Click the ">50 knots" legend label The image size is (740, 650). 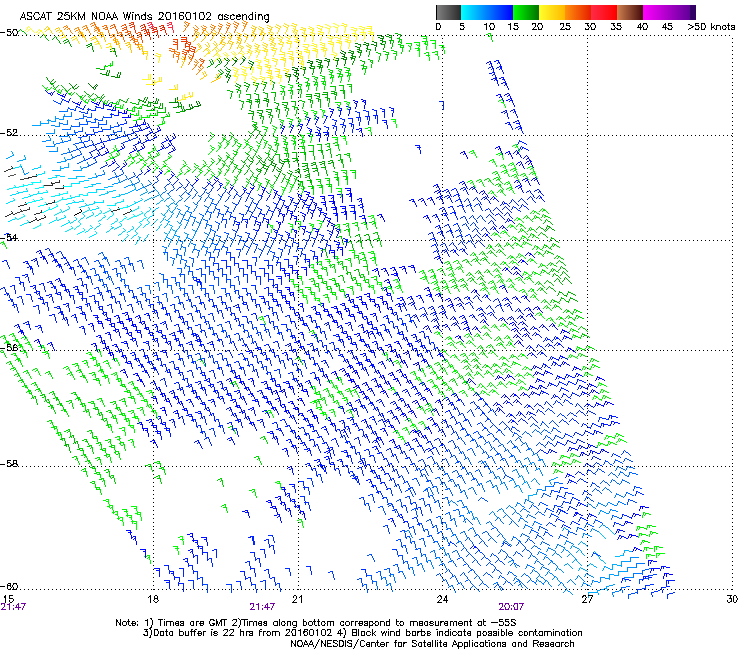click(711, 27)
